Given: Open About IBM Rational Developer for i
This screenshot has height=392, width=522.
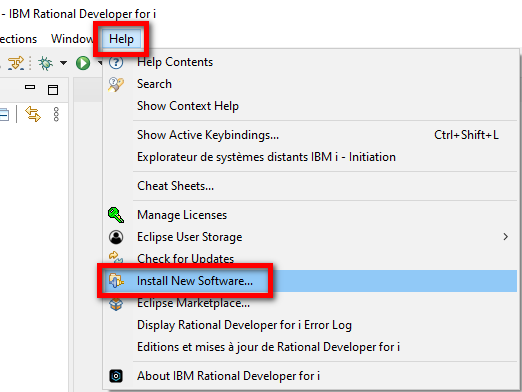Looking at the screenshot, I should [x=228, y=376].
